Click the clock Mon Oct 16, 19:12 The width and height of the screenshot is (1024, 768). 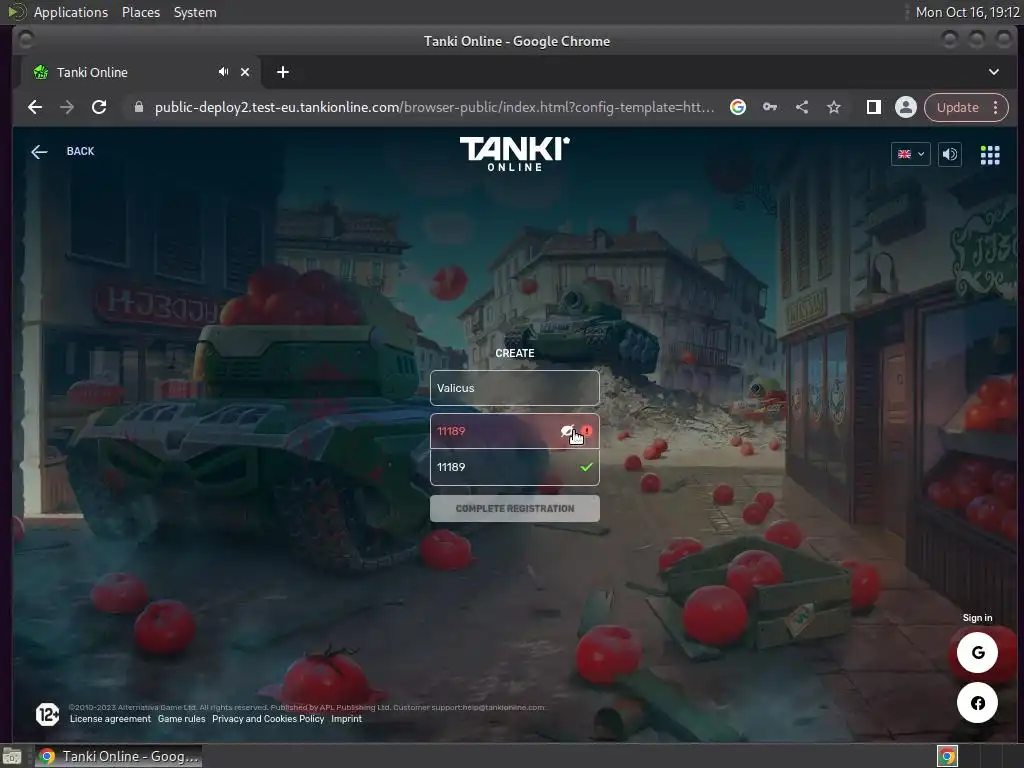point(967,12)
